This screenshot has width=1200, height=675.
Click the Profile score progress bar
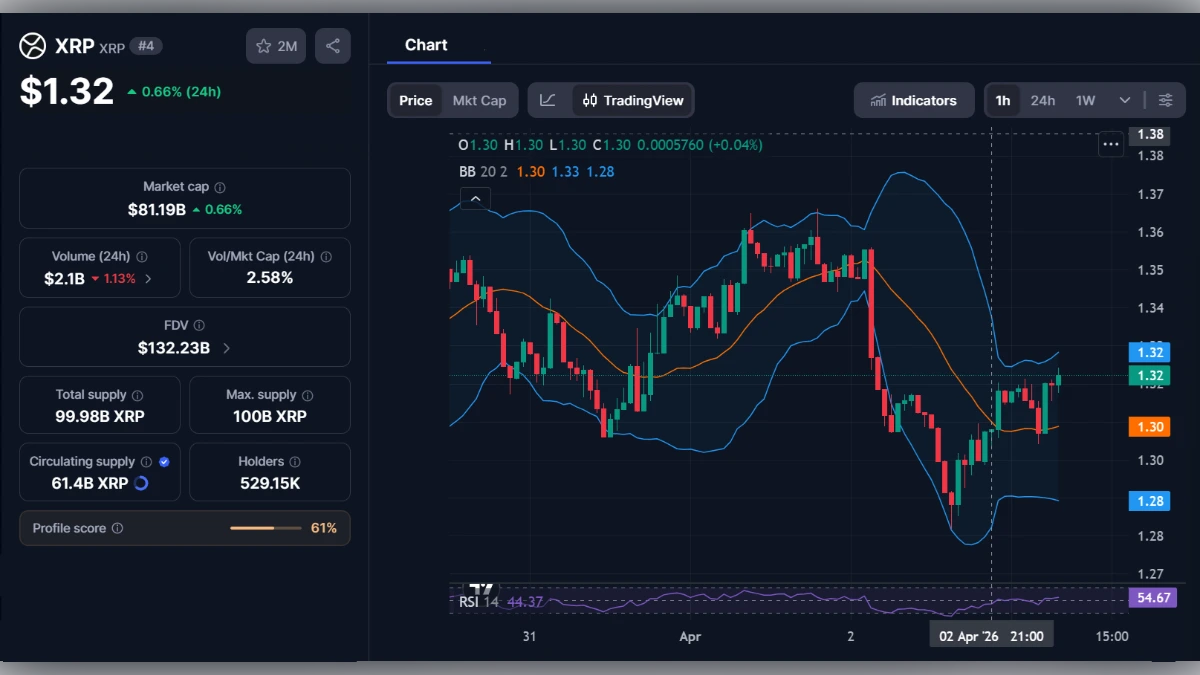[268, 527]
